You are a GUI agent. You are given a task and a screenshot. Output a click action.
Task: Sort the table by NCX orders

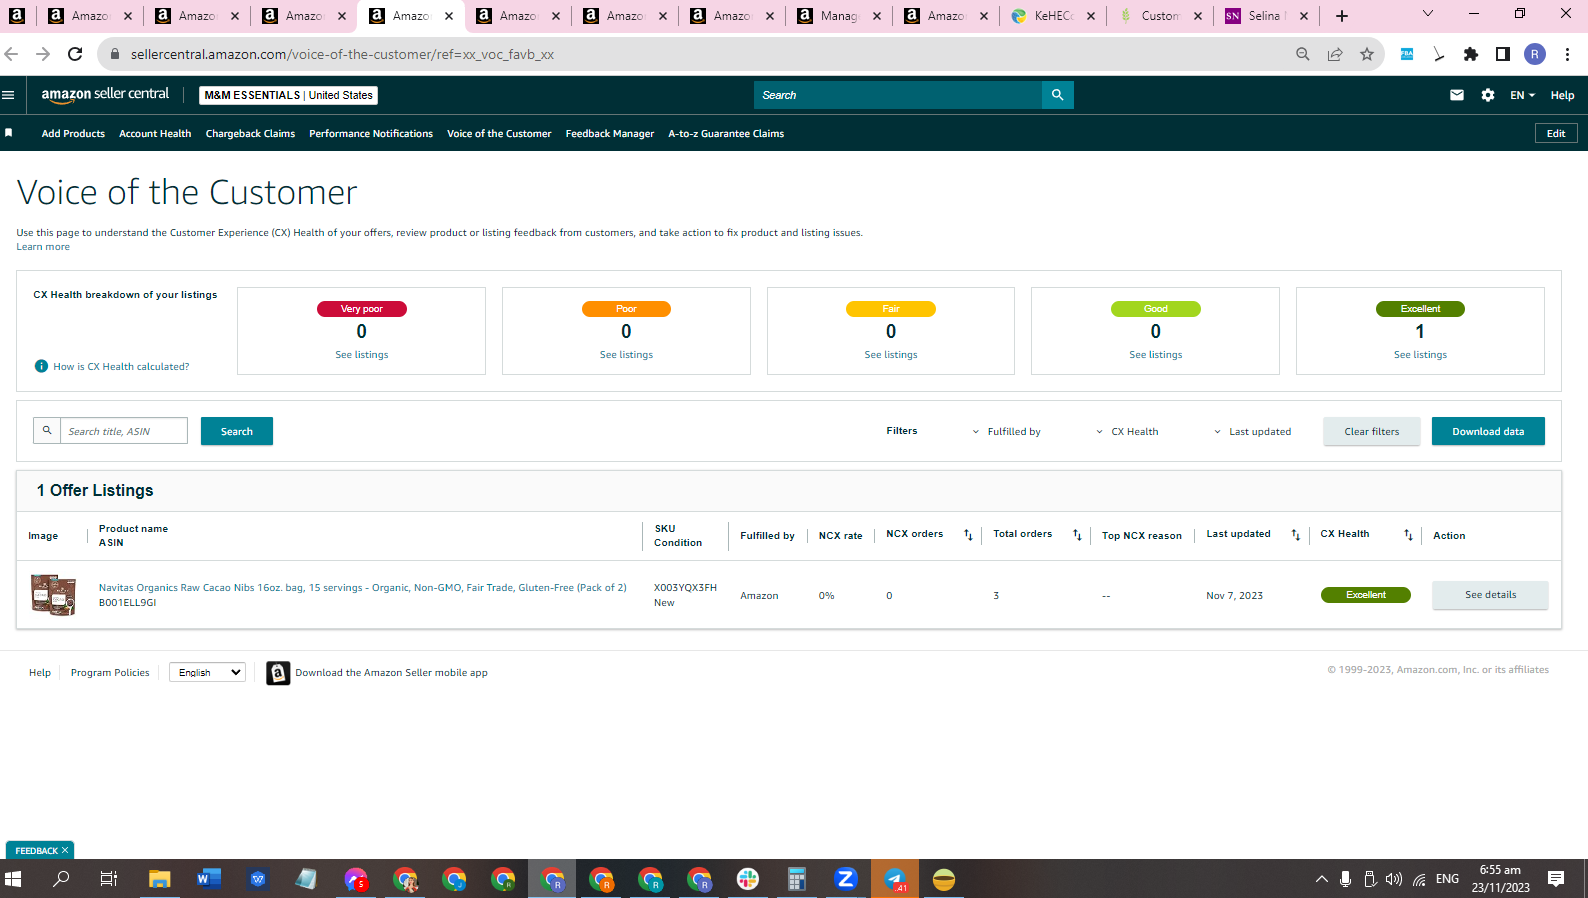tap(968, 535)
